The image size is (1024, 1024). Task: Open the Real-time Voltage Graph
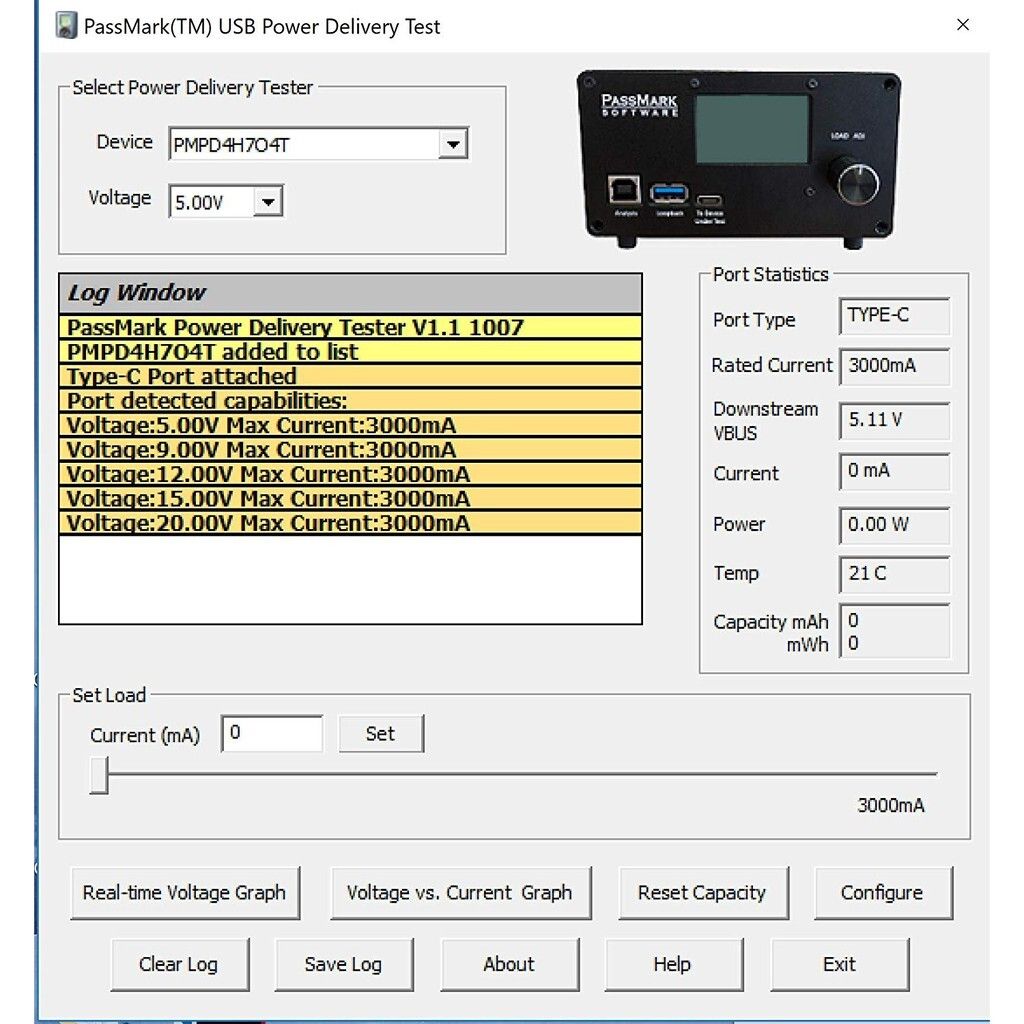[184, 893]
